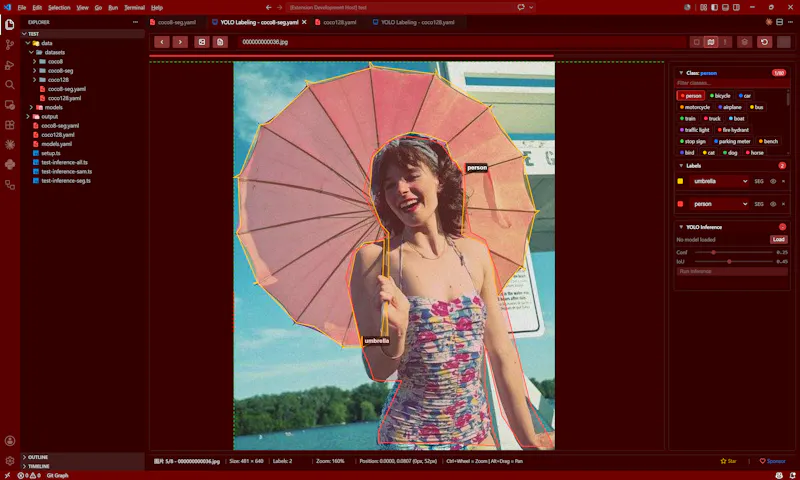Open Git Graph from status bar
Image resolution: width=800 pixels, height=480 pixels.
click(57, 475)
